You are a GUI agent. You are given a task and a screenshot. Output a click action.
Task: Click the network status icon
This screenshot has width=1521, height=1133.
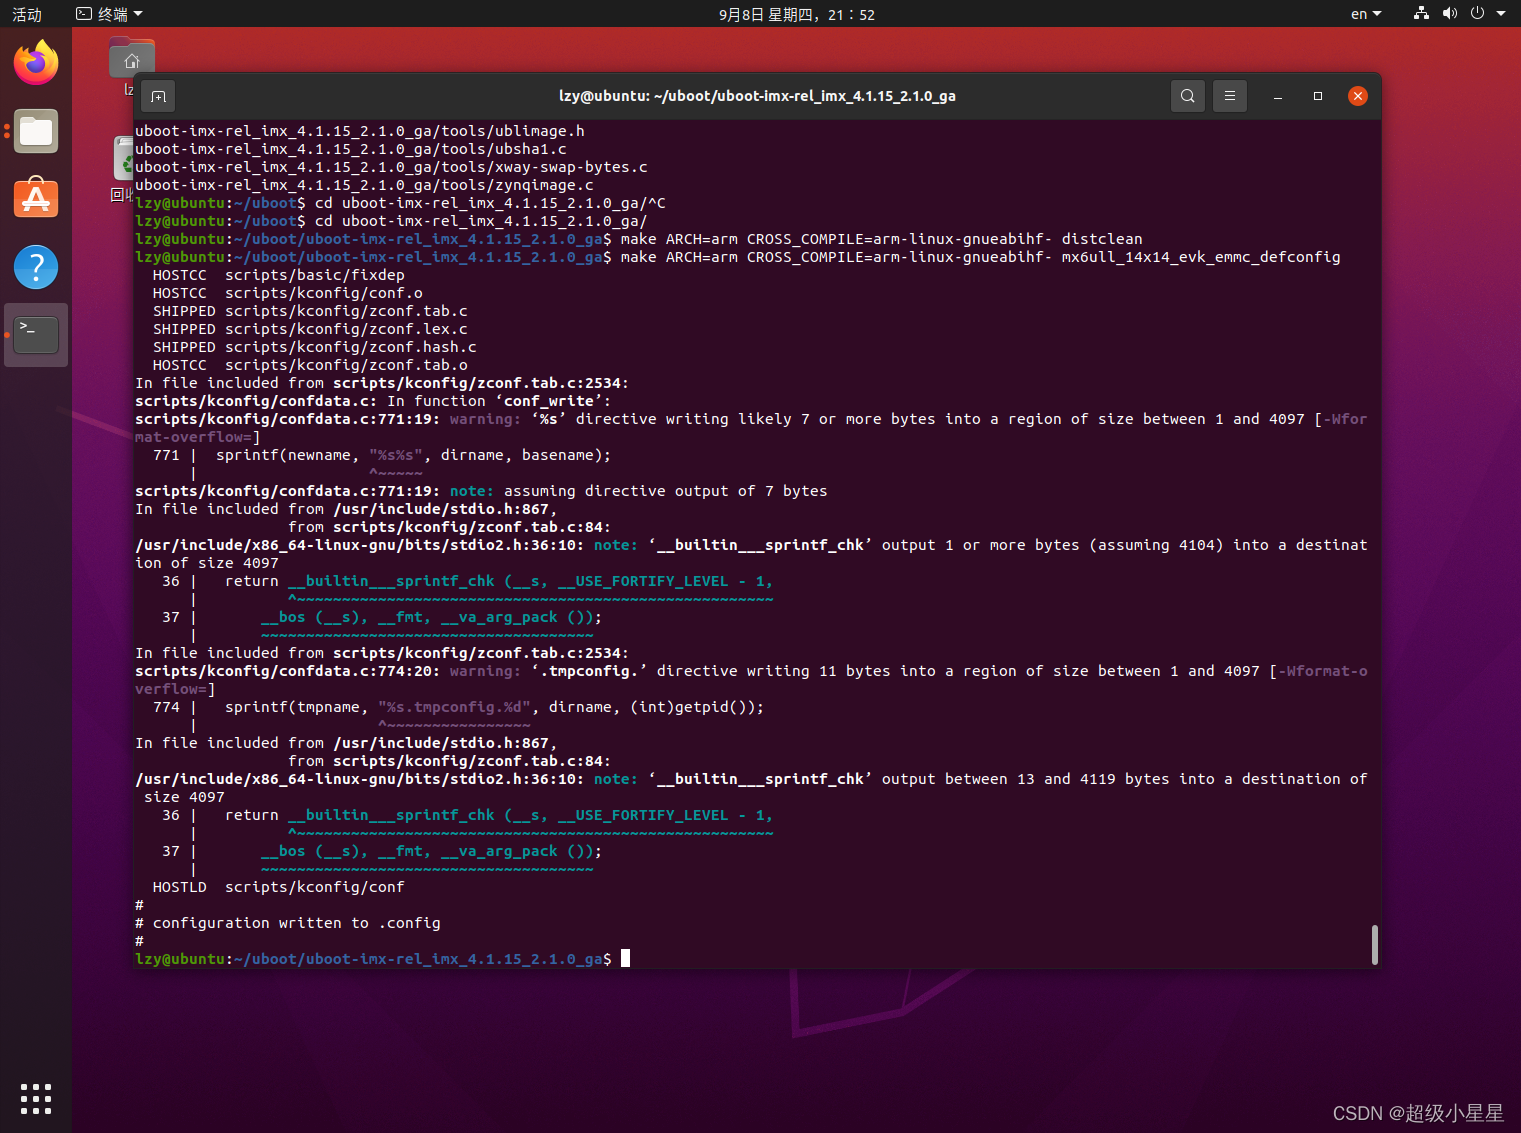point(1421,13)
